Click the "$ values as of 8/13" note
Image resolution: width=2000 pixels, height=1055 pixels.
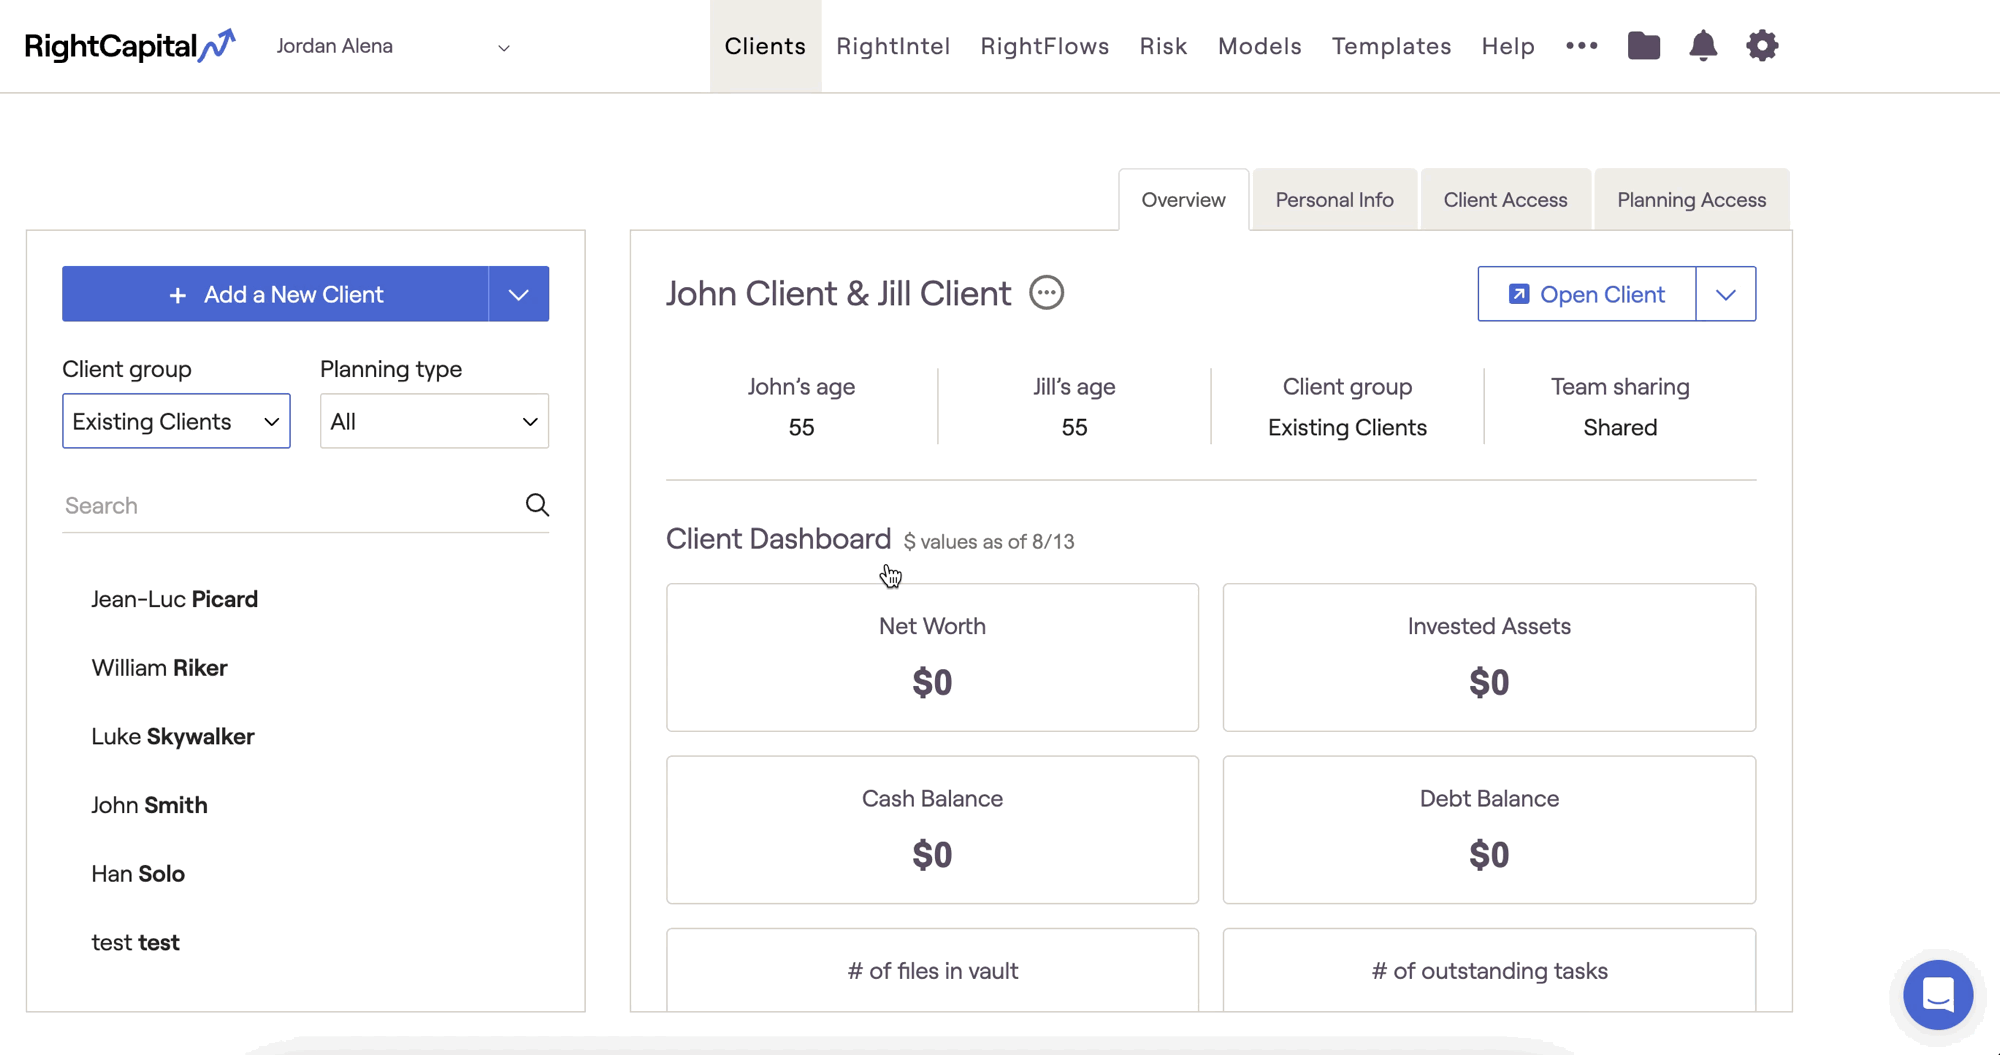[989, 542]
